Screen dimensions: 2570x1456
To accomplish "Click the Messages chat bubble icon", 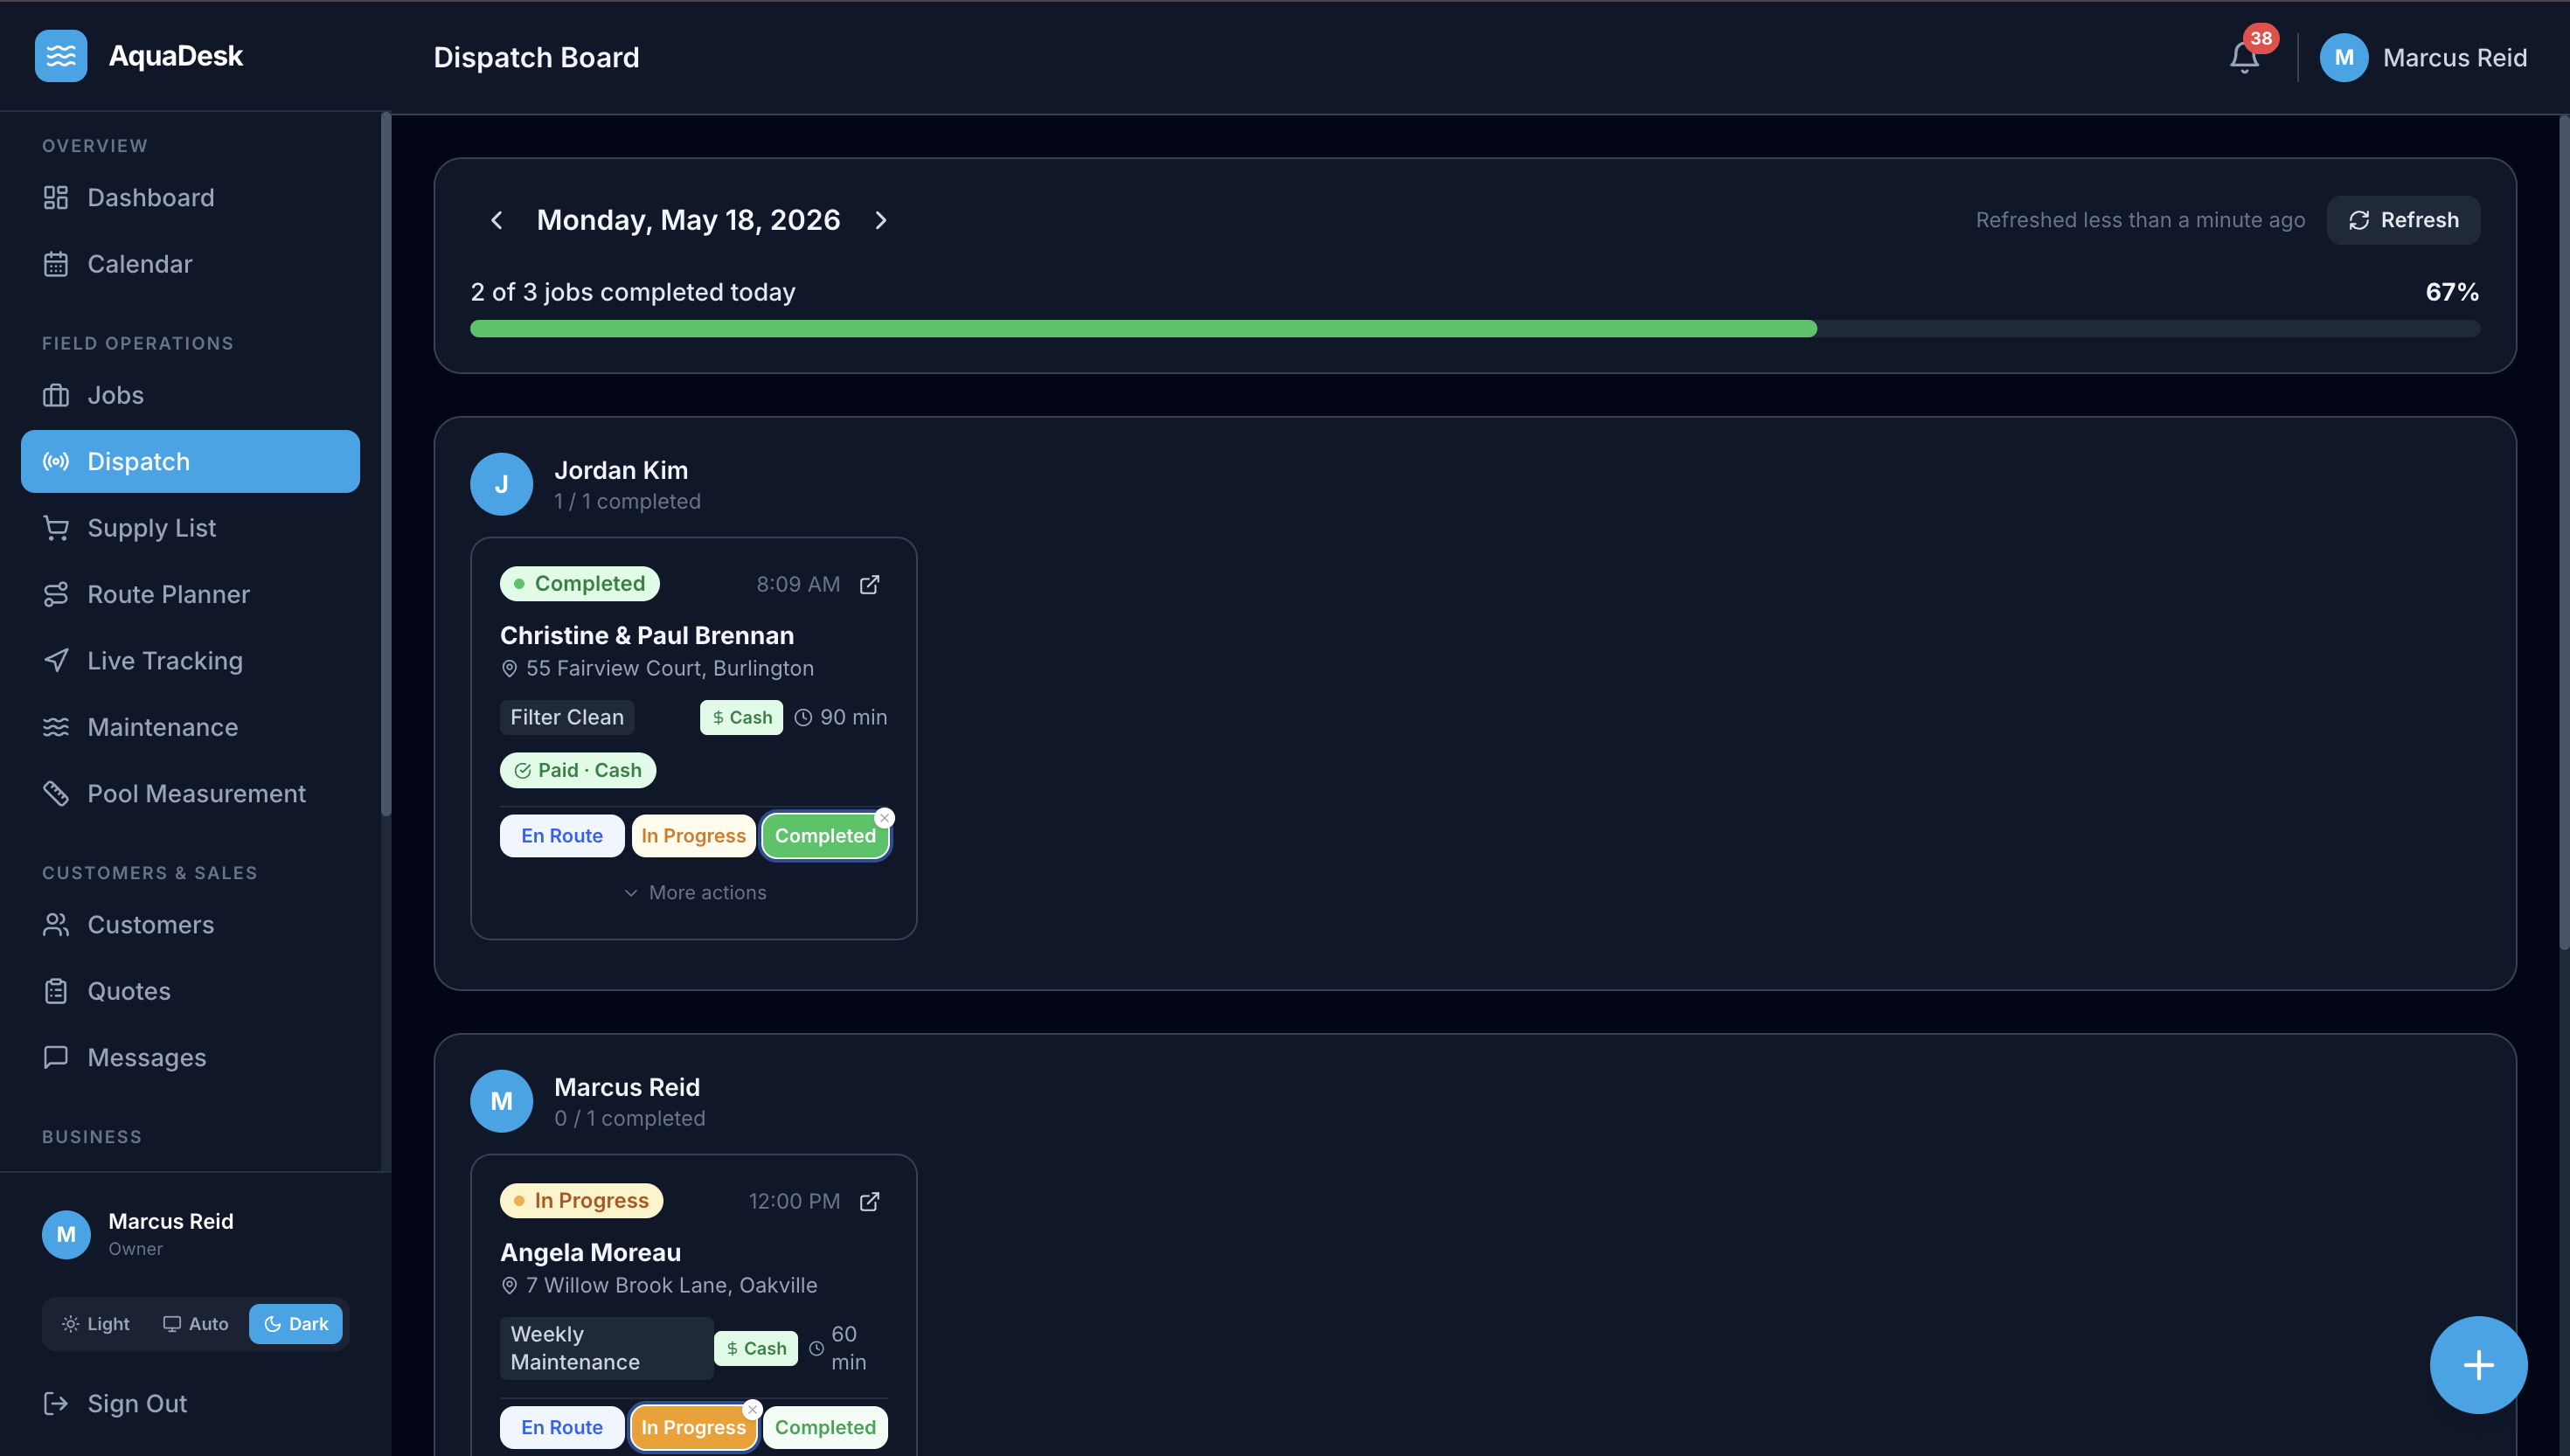I will (x=56, y=1057).
